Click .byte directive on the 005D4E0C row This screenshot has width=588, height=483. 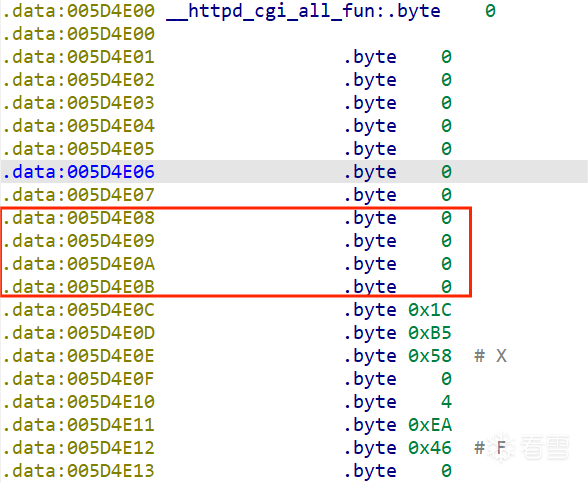370,310
